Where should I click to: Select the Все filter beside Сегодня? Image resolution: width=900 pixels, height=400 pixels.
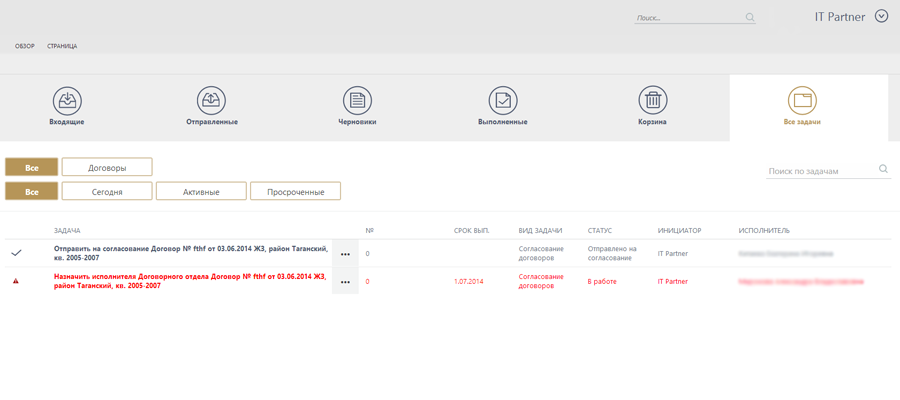[32, 191]
